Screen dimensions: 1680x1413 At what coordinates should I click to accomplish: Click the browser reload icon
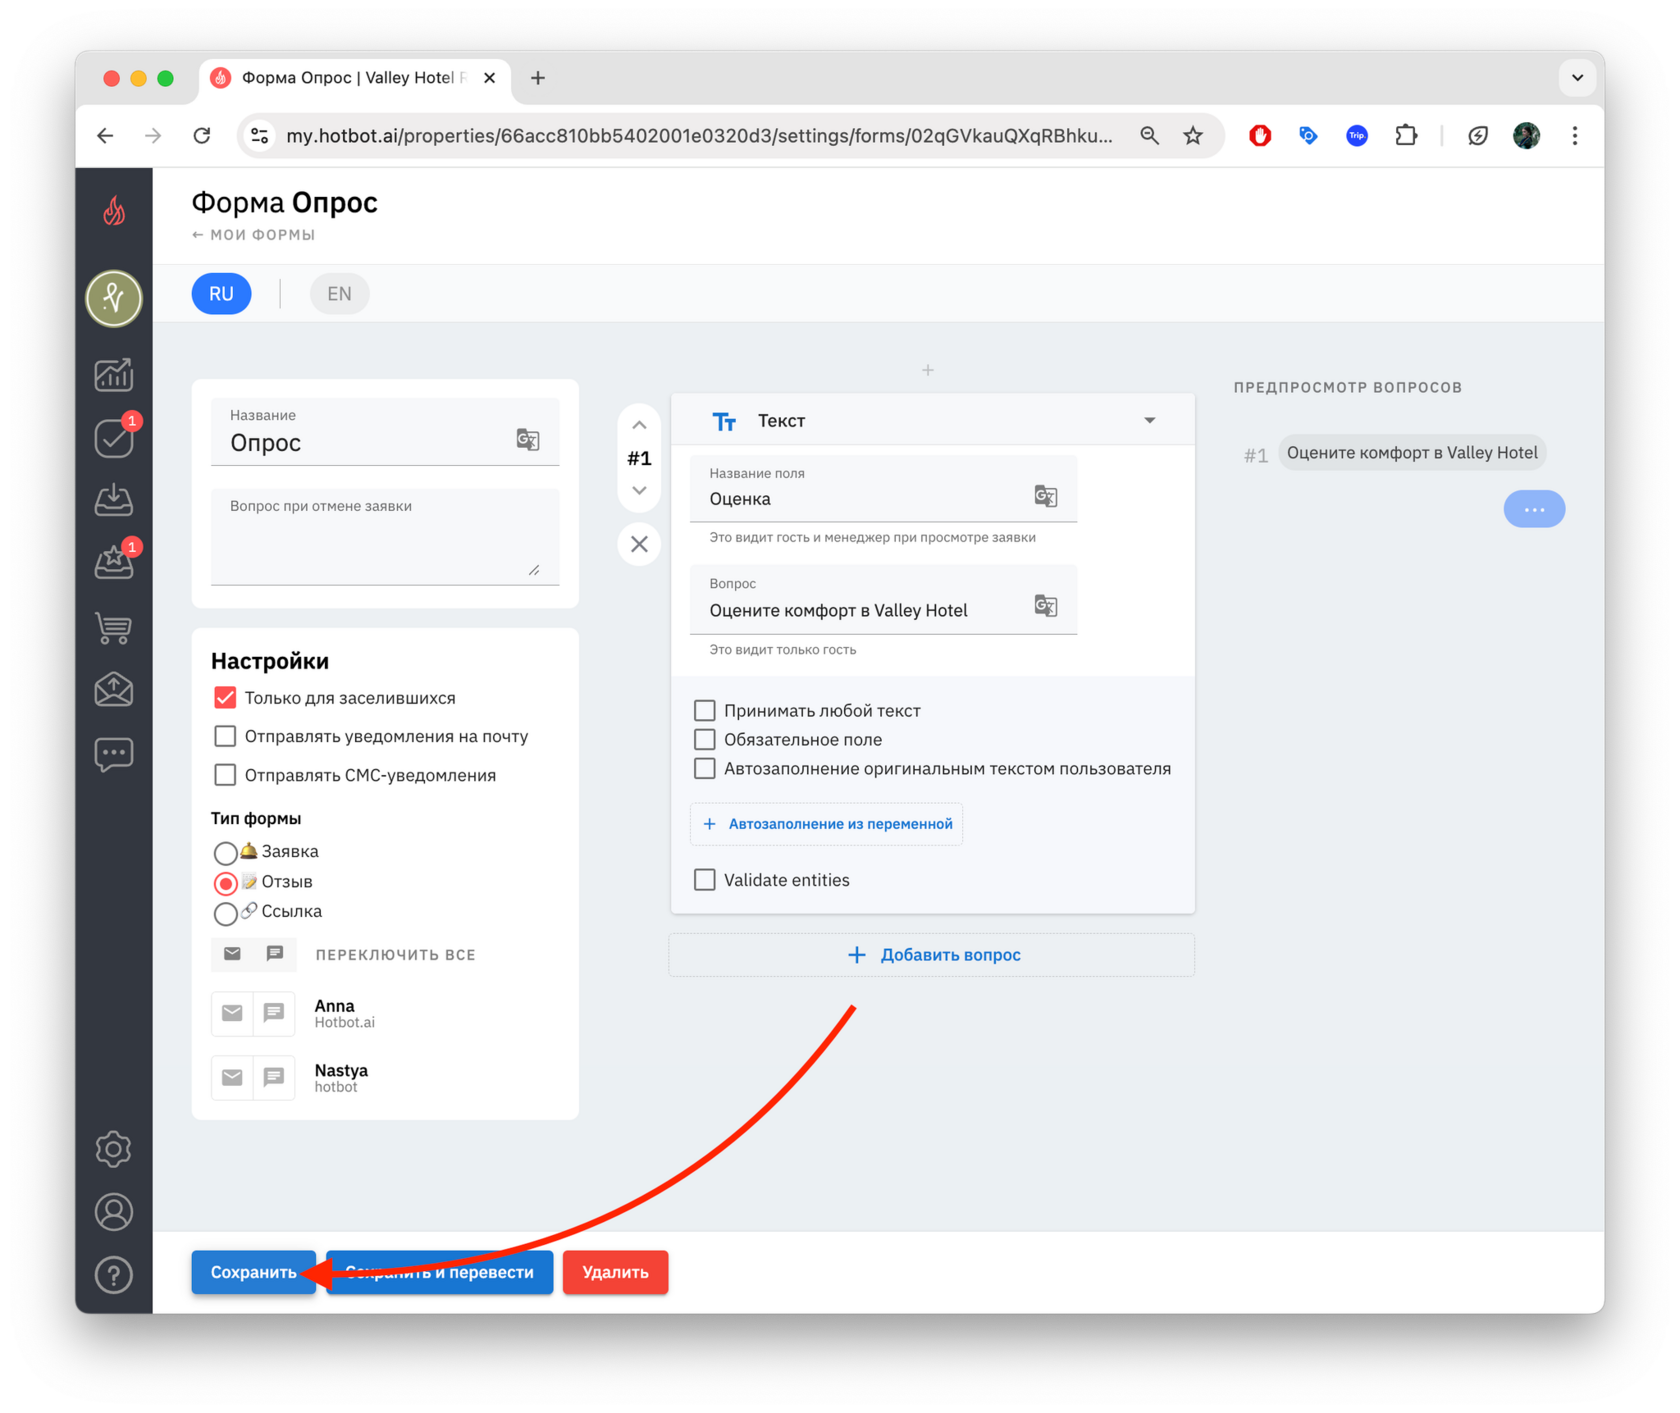coord(202,135)
